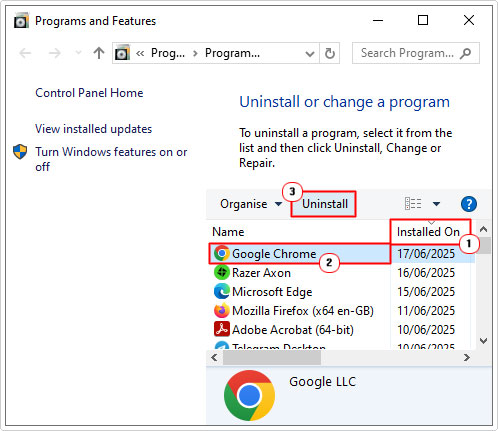Viewport: 498px width, 431px height.
Task: Click the Forward navigation arrow
Action: (x=55, y=53)
